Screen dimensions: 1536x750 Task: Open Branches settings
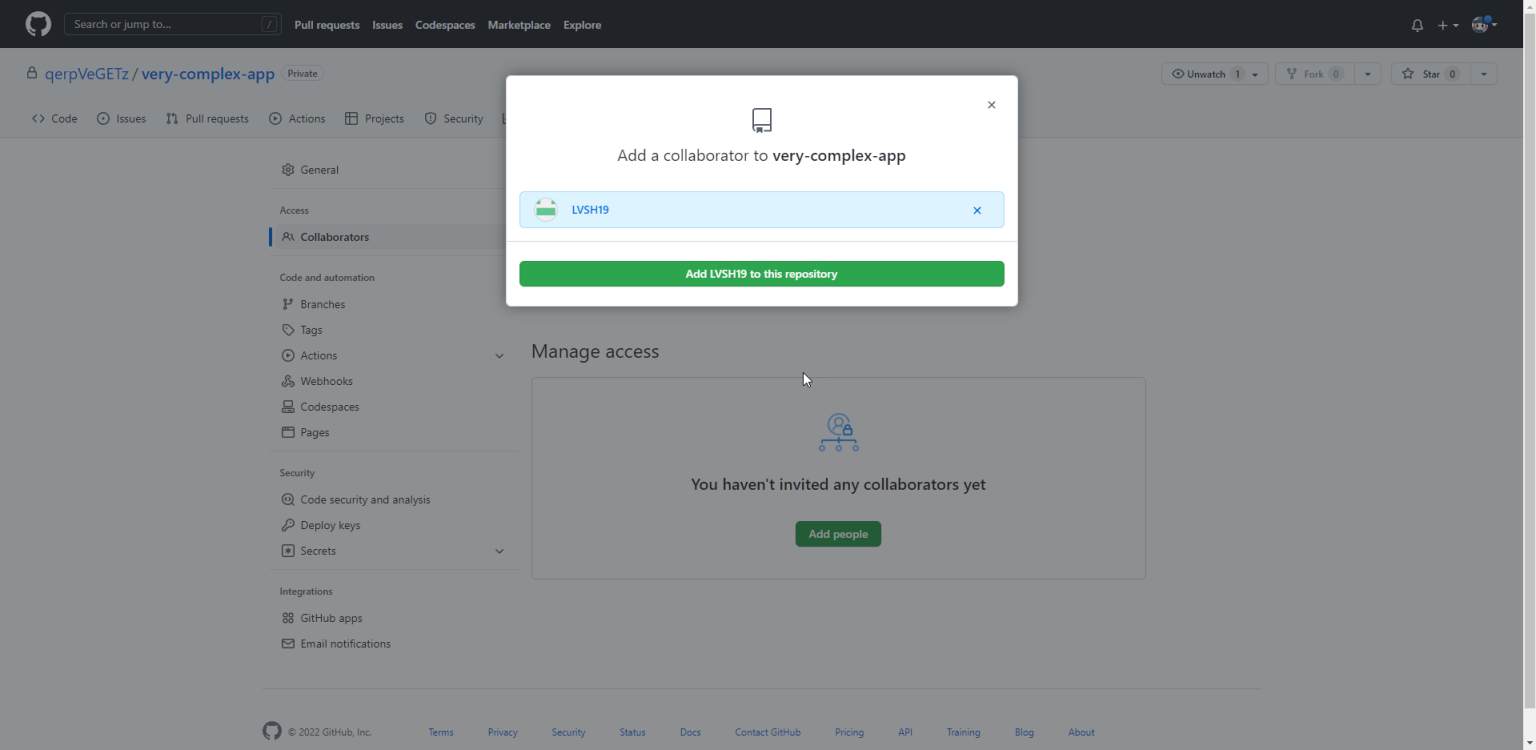coord(394,304)
